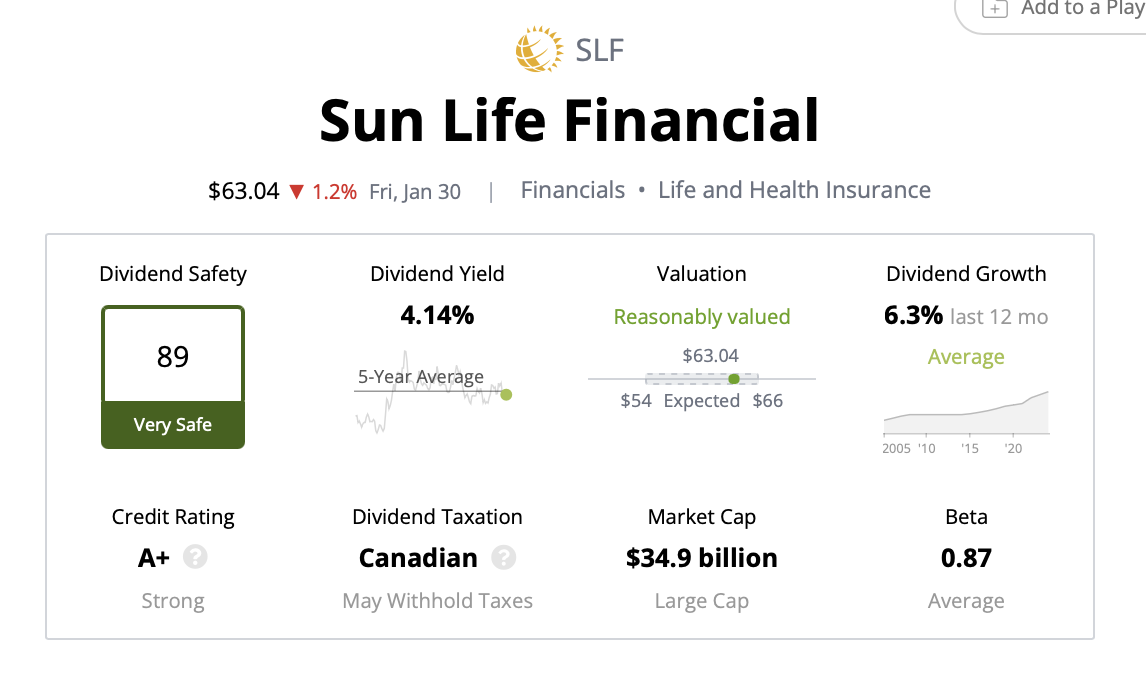Open the Life and Health Insurance industry link

tap(794, 190)
